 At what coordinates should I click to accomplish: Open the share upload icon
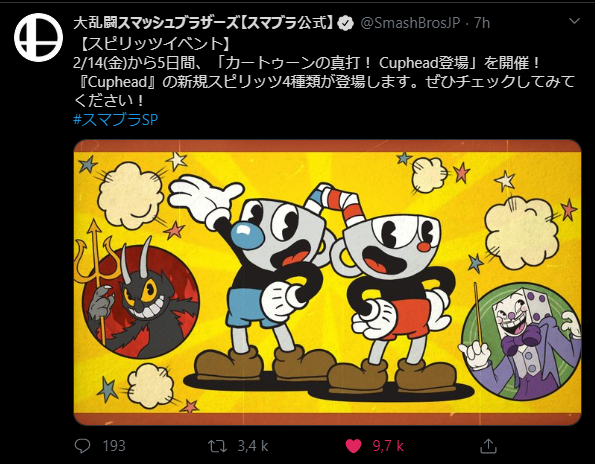pyautogui.click(x=488, y=446)
